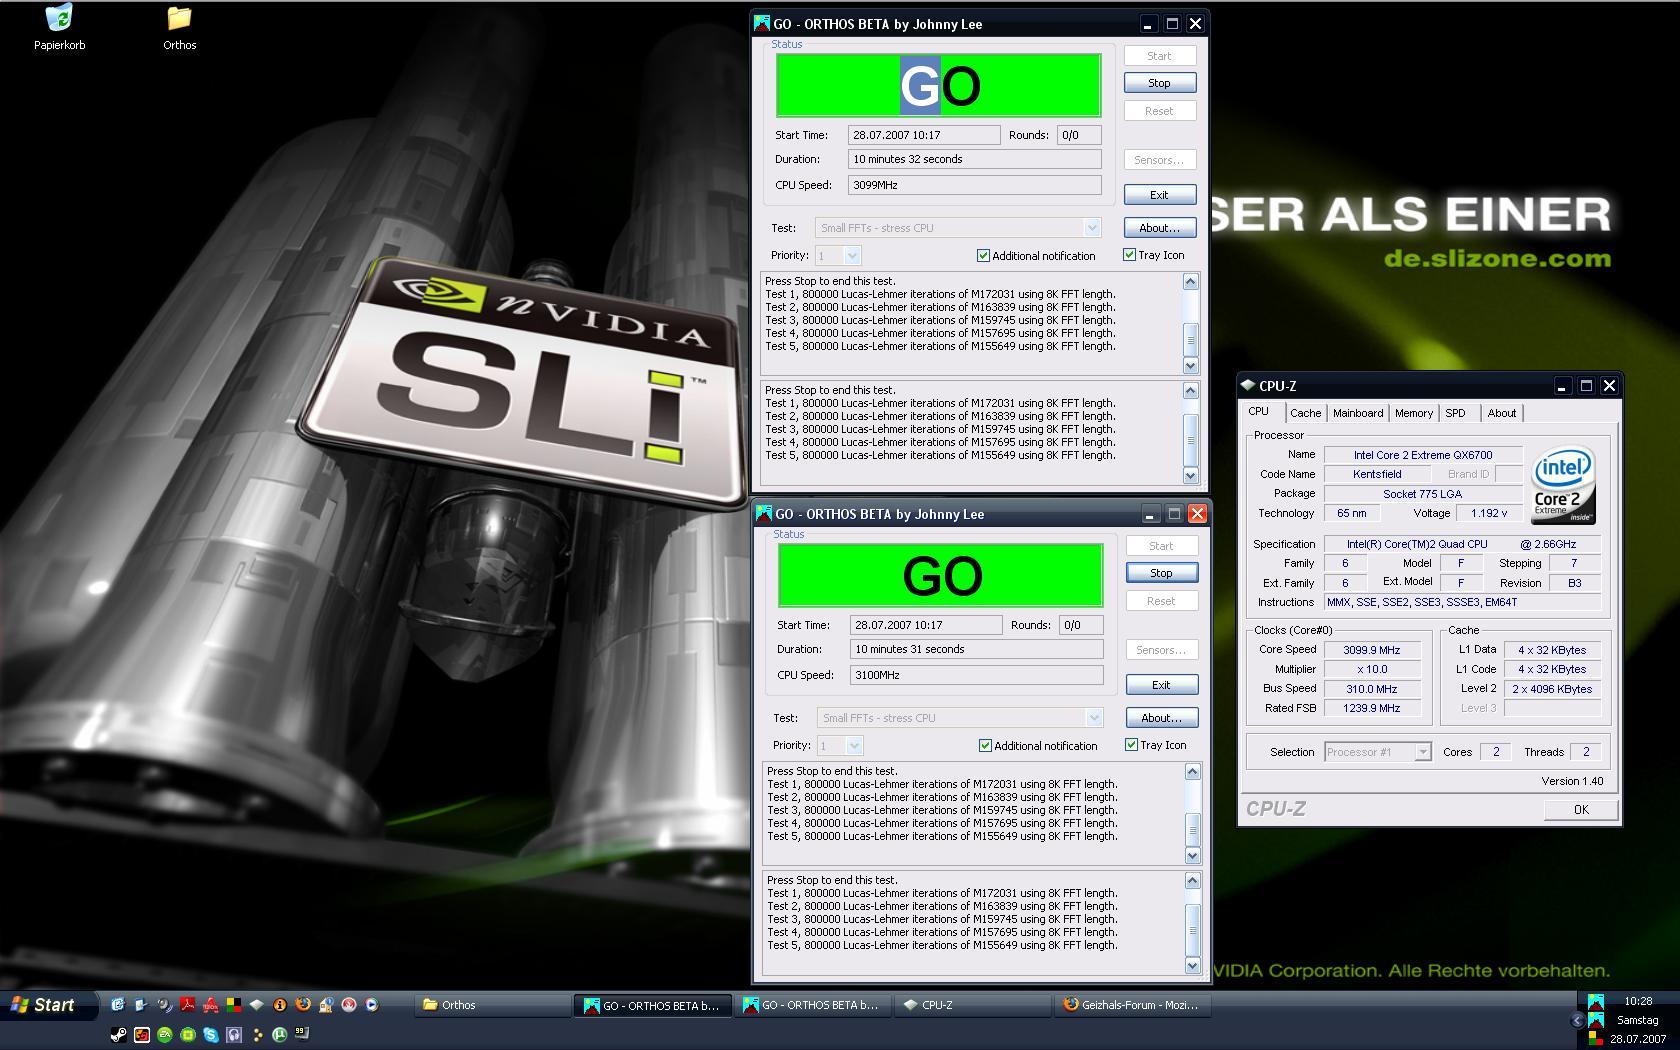Click the green chip quick launch icon
The image size is (1680, 1050).
(x=188, y=1035)
